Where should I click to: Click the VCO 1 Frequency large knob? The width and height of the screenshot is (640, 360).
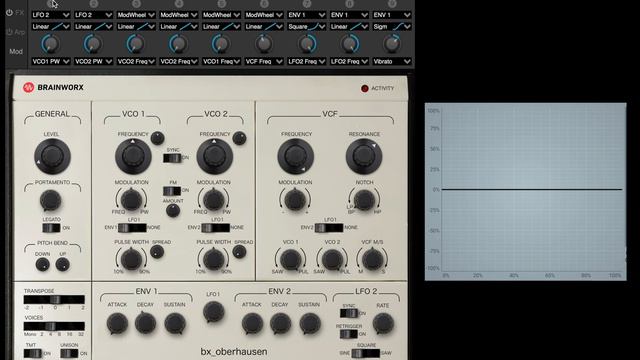coord(133,156)
